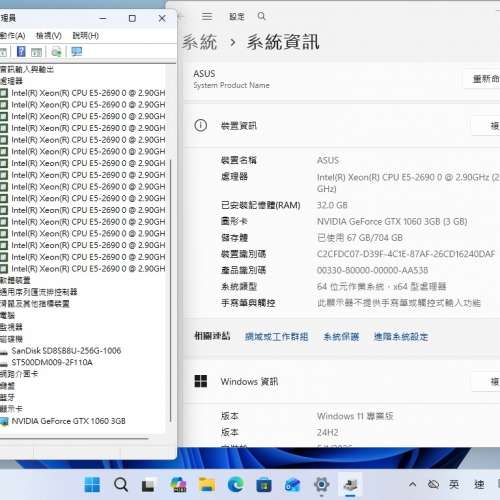
Task: Show hidden system tray icons
Action: pos(412,484)
